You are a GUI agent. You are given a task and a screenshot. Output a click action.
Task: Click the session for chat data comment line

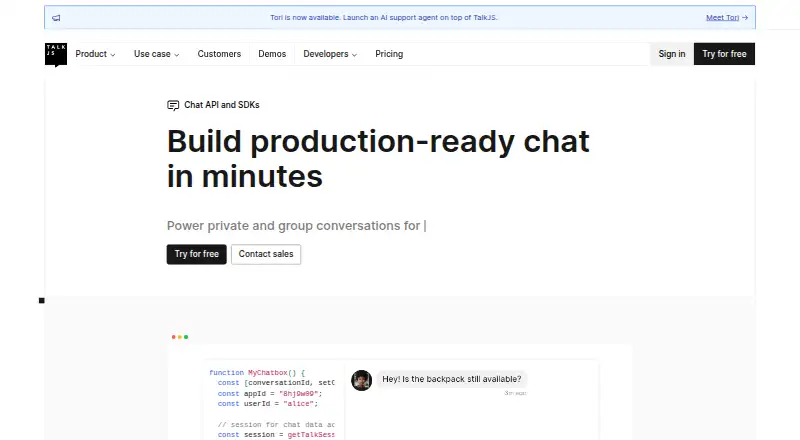pyautogui.click(x=276, y=425)
